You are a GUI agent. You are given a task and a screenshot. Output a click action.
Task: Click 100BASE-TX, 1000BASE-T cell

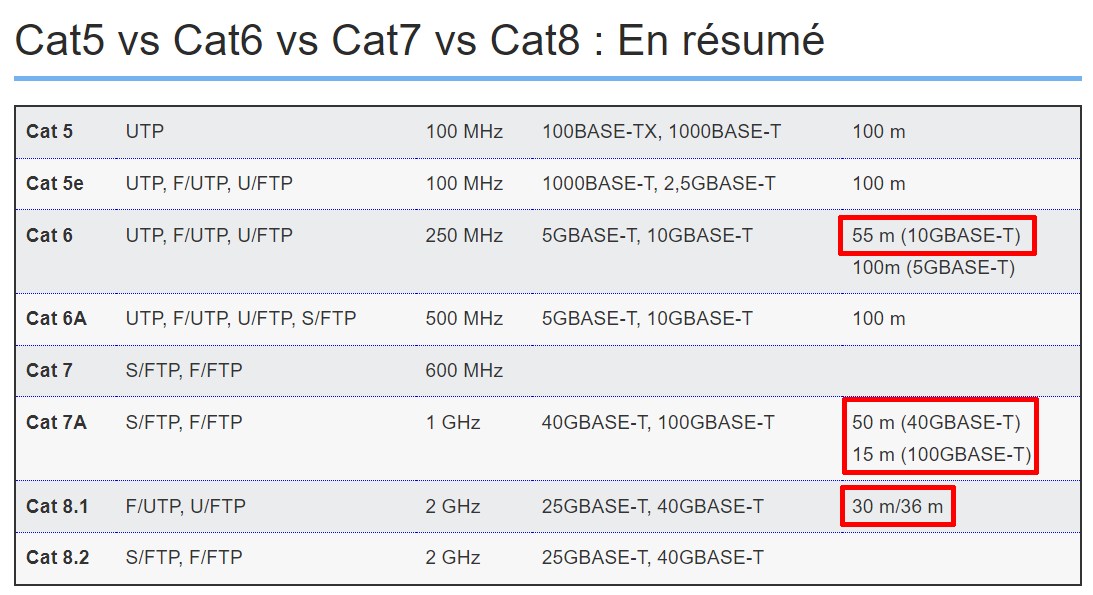[x=661, y=131]
